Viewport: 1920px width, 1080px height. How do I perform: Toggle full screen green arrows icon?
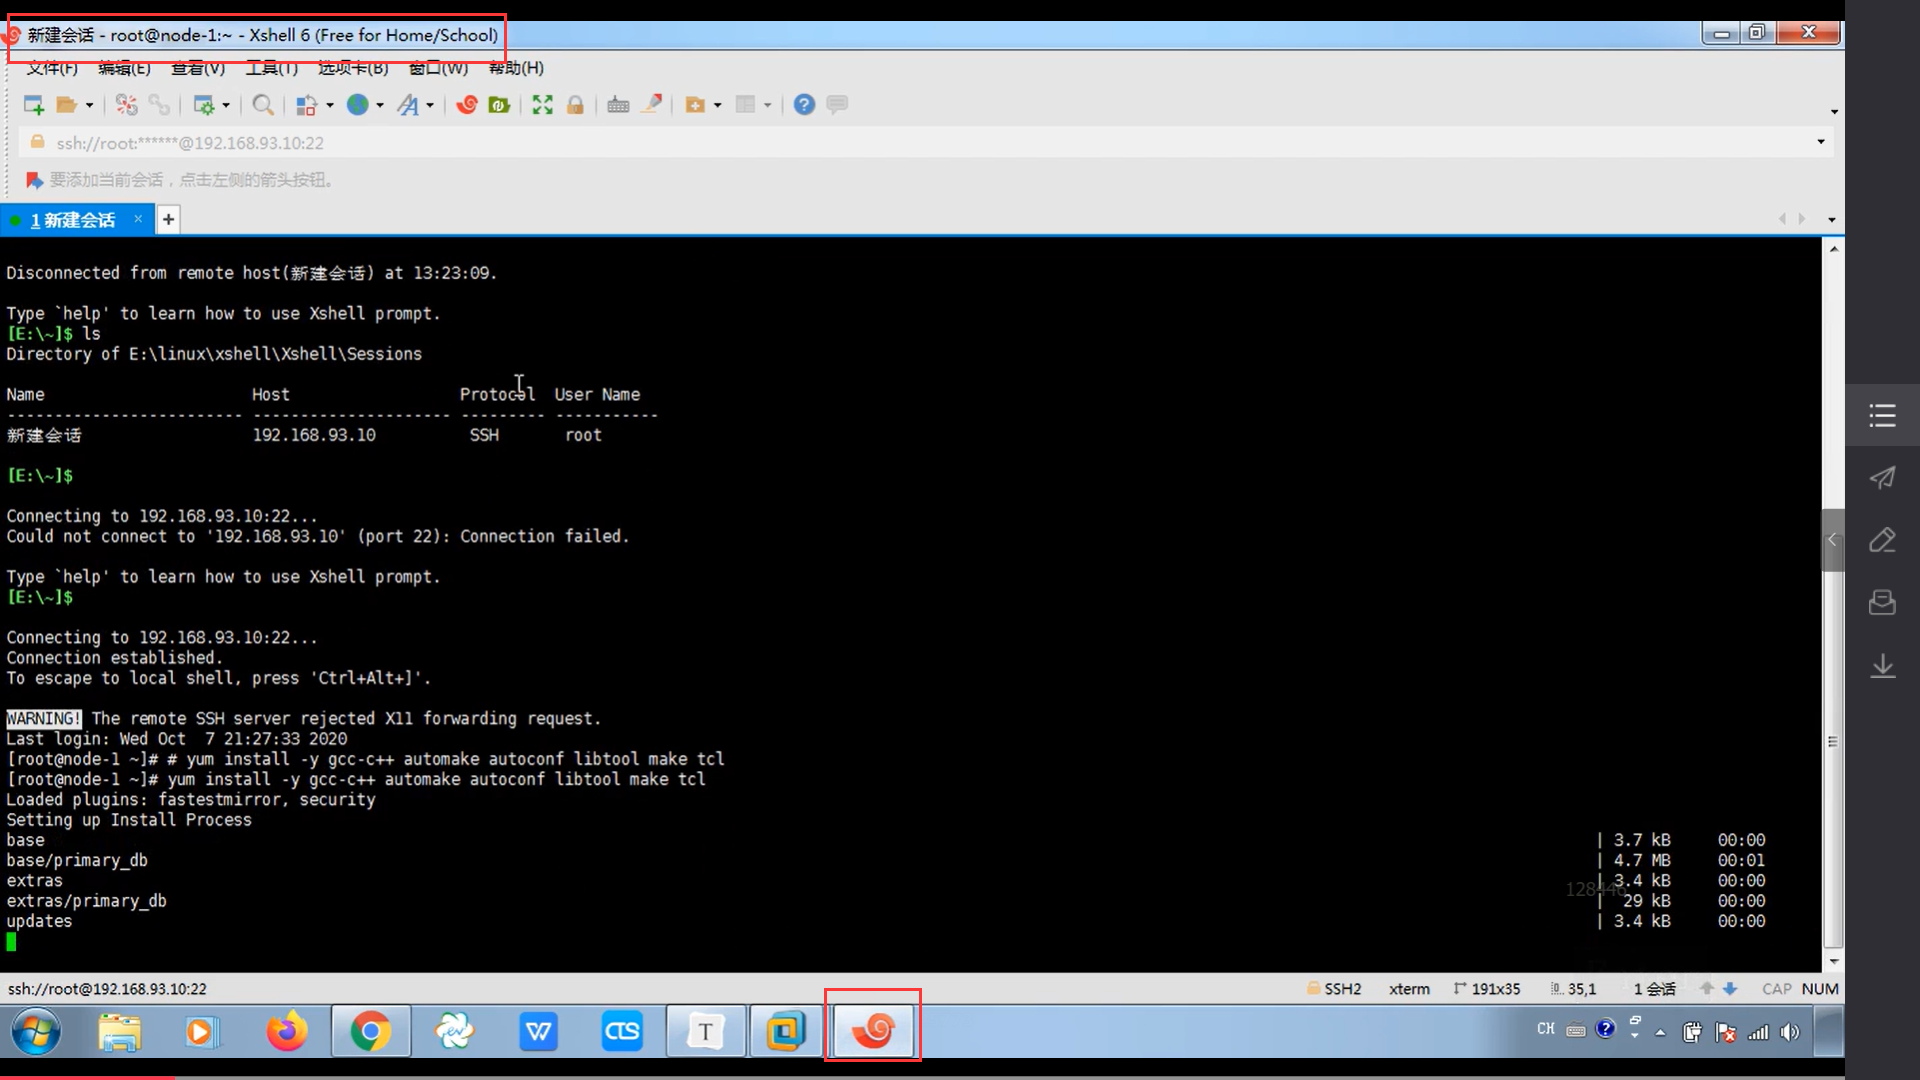542,105
